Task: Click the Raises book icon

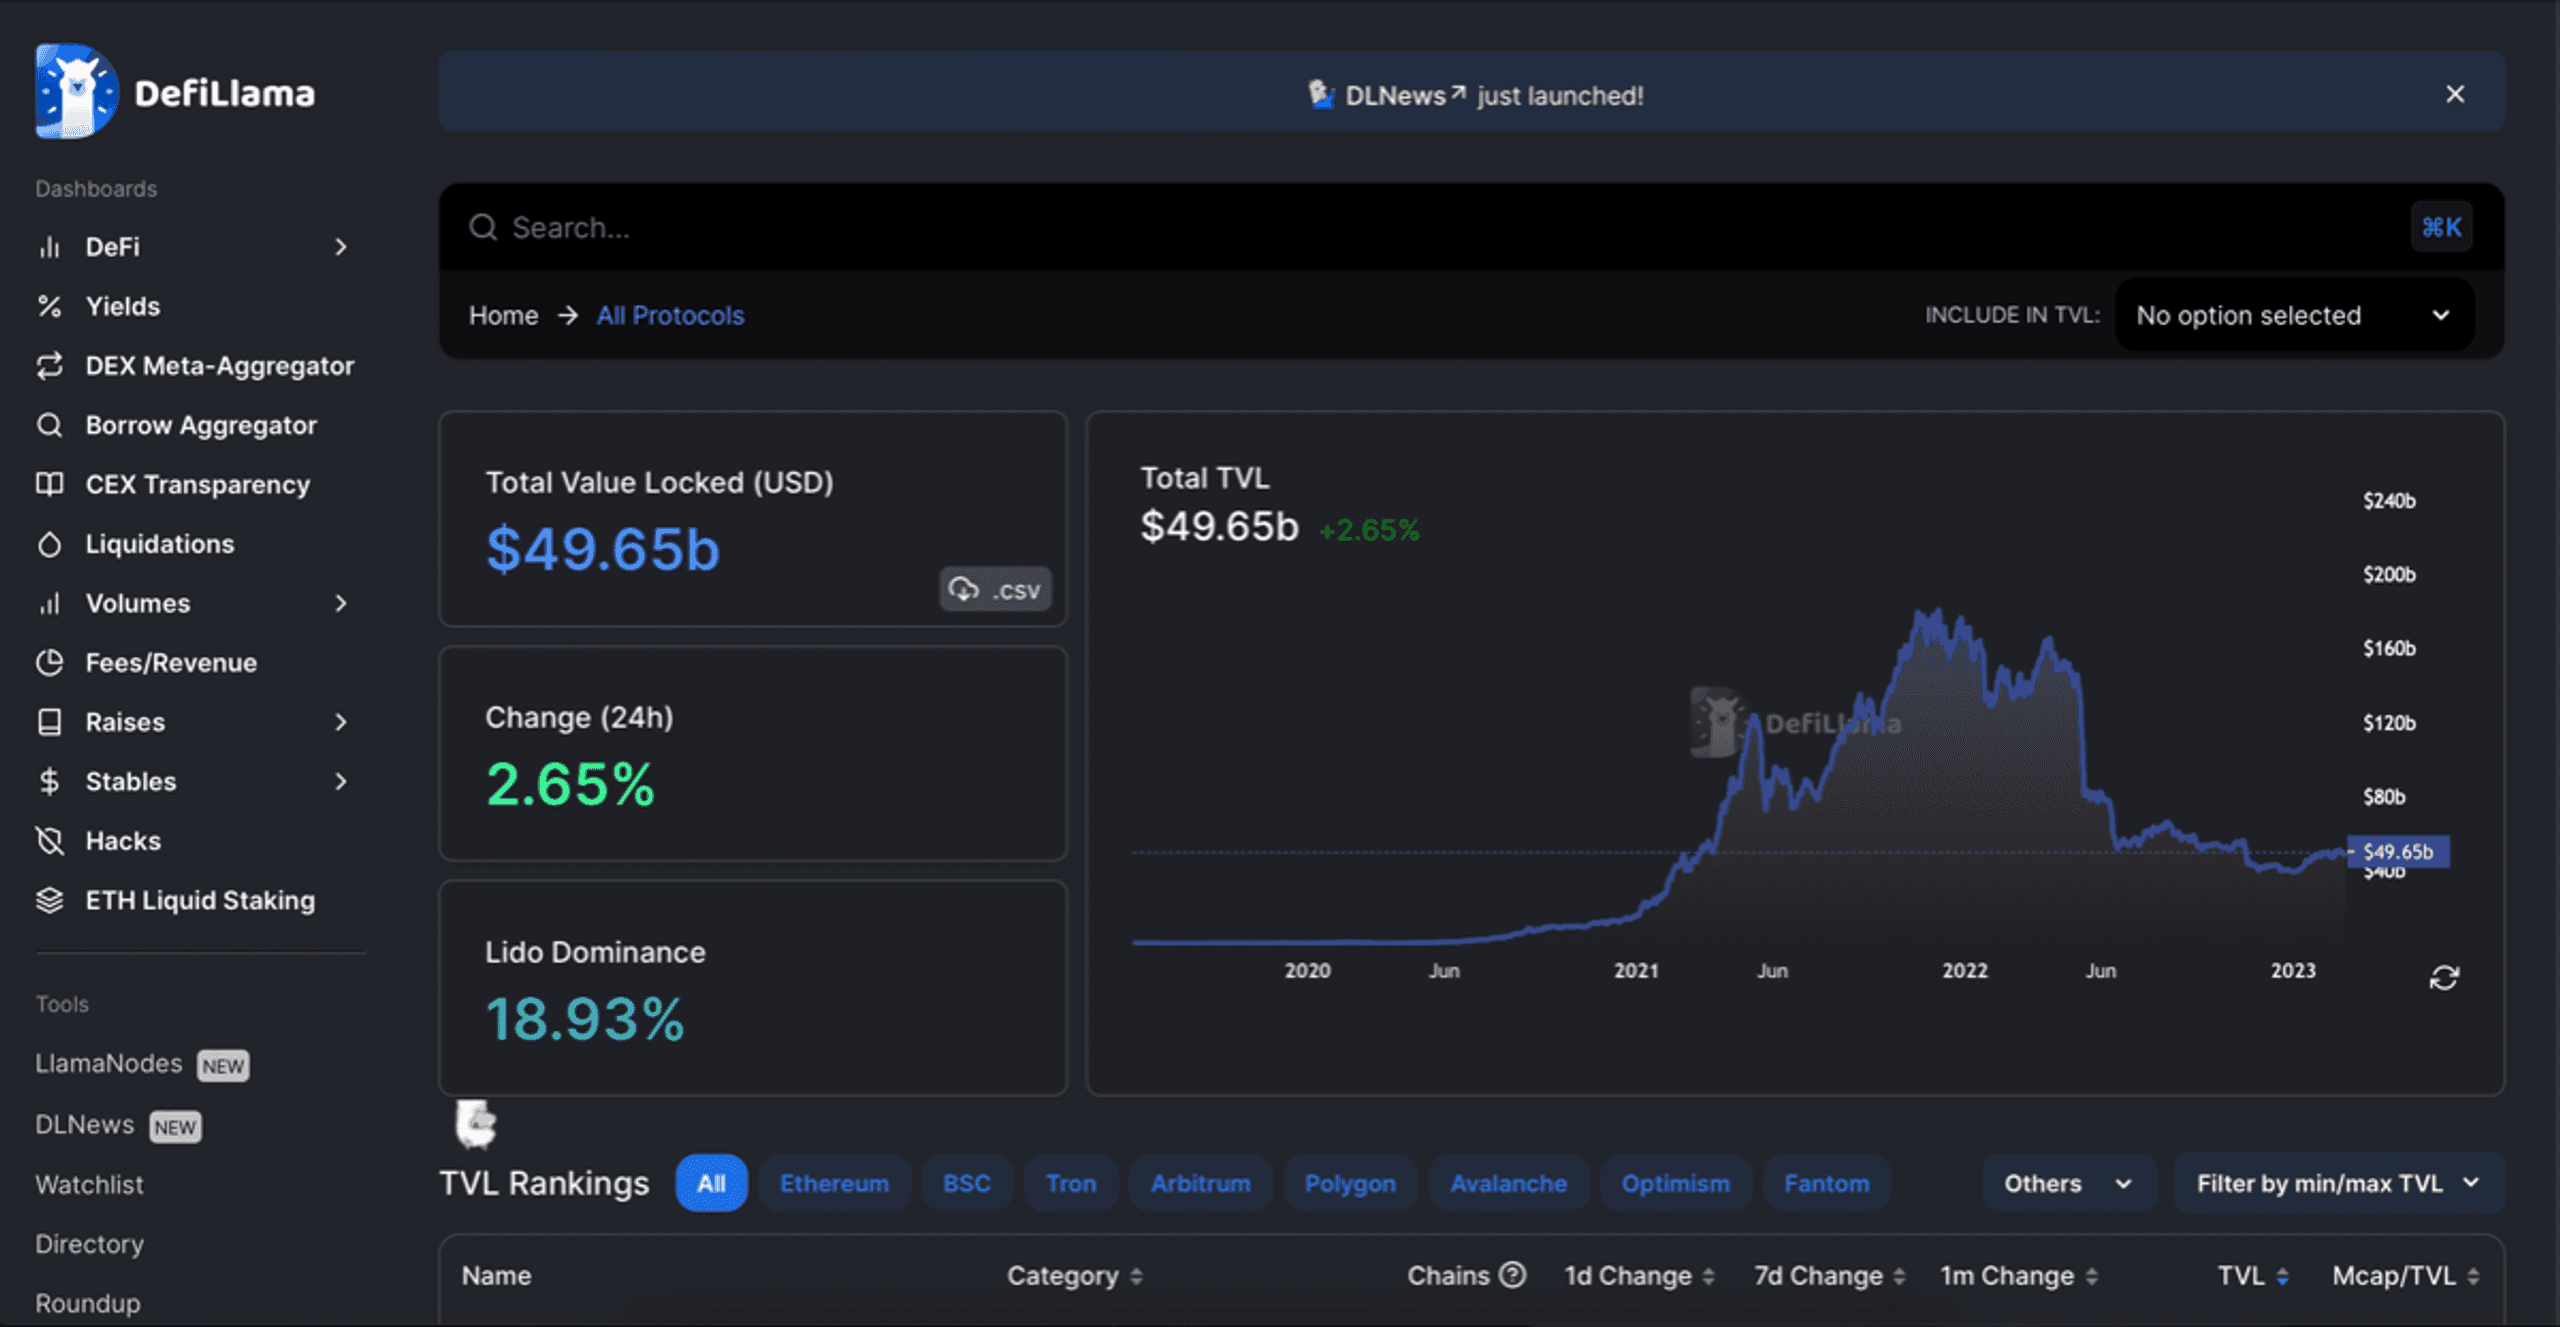Action: tap(49, 722)
